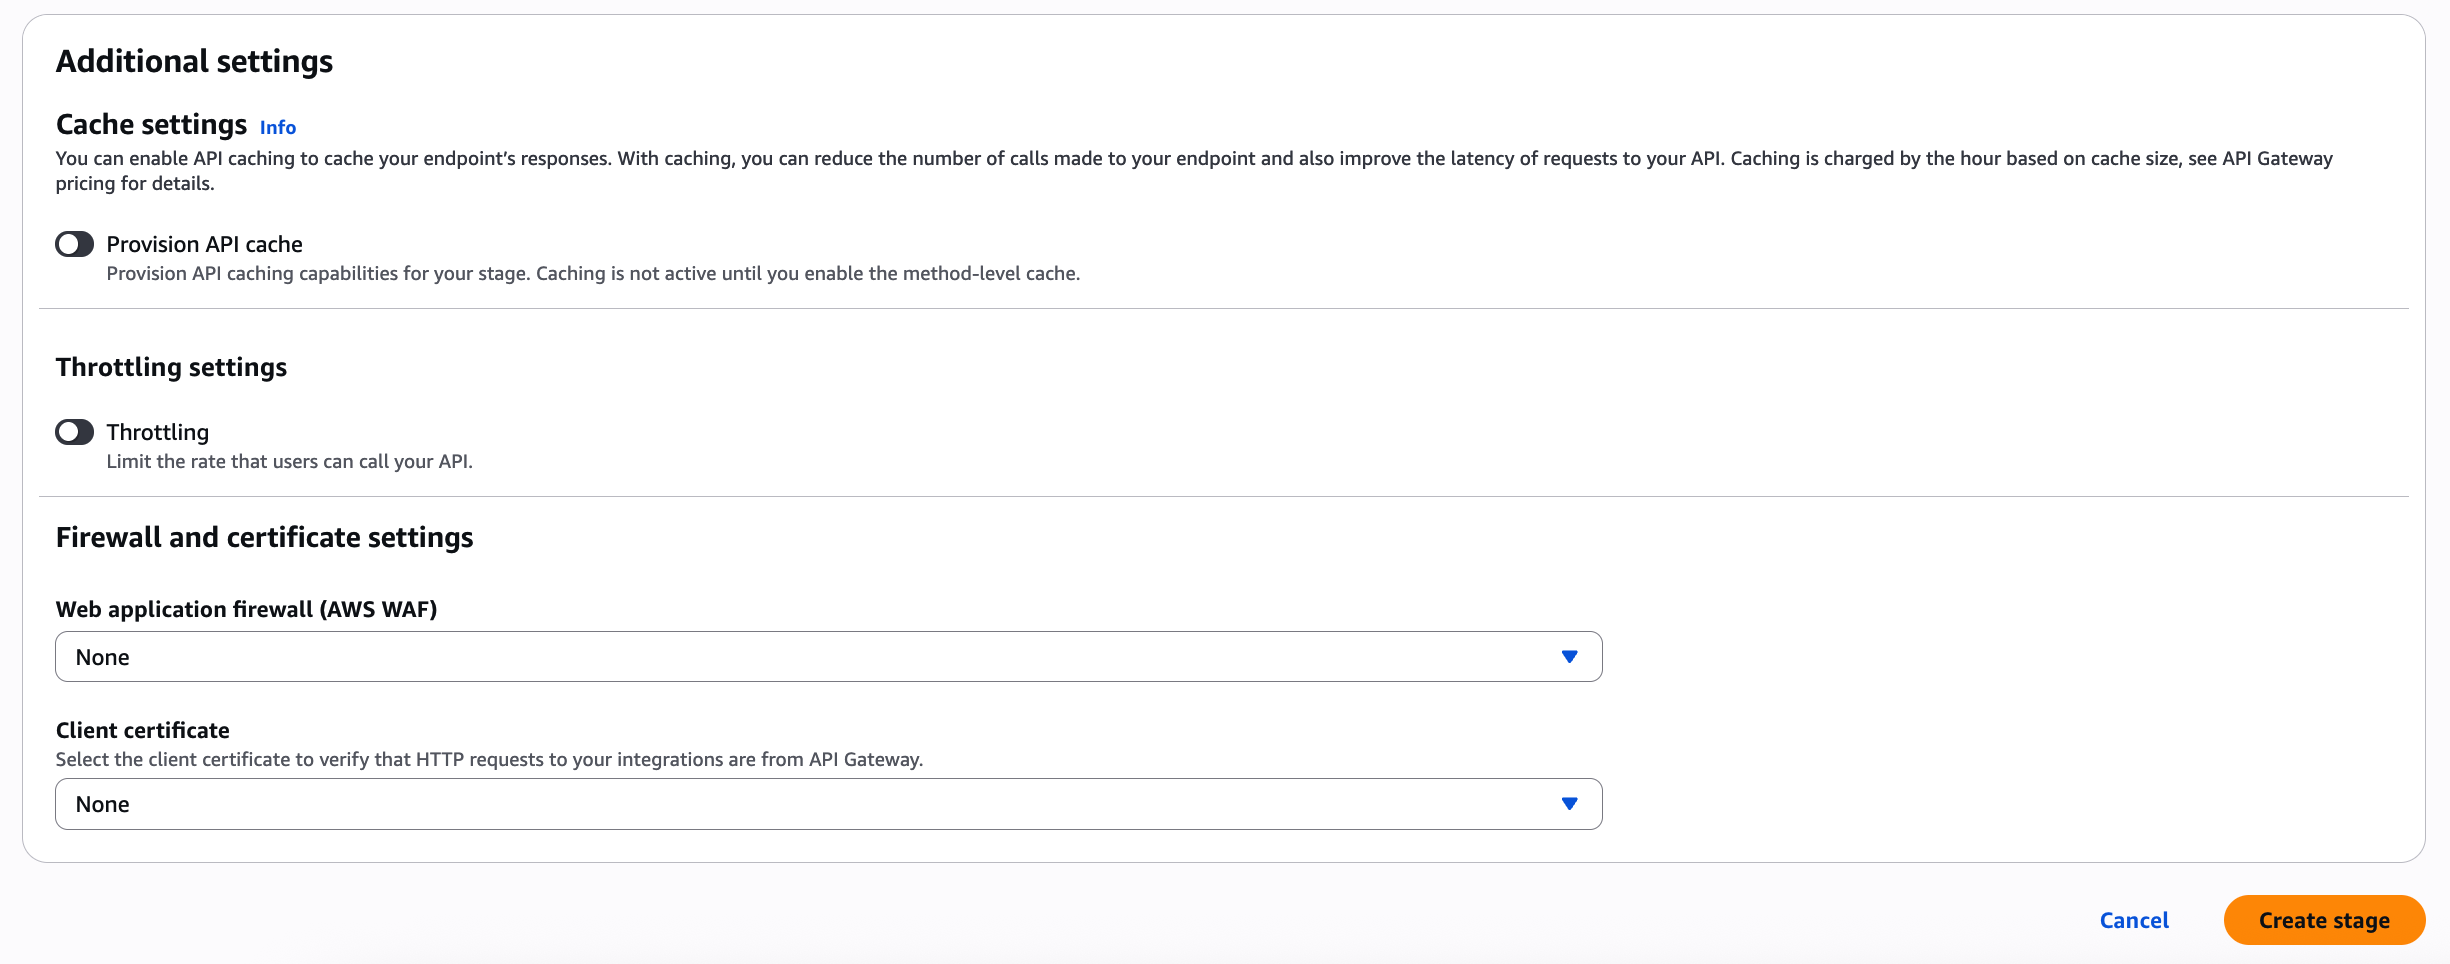Click the 'Limit the rate' throttling description
This screenshot has height=964, width=2450.
coord(289,461)
